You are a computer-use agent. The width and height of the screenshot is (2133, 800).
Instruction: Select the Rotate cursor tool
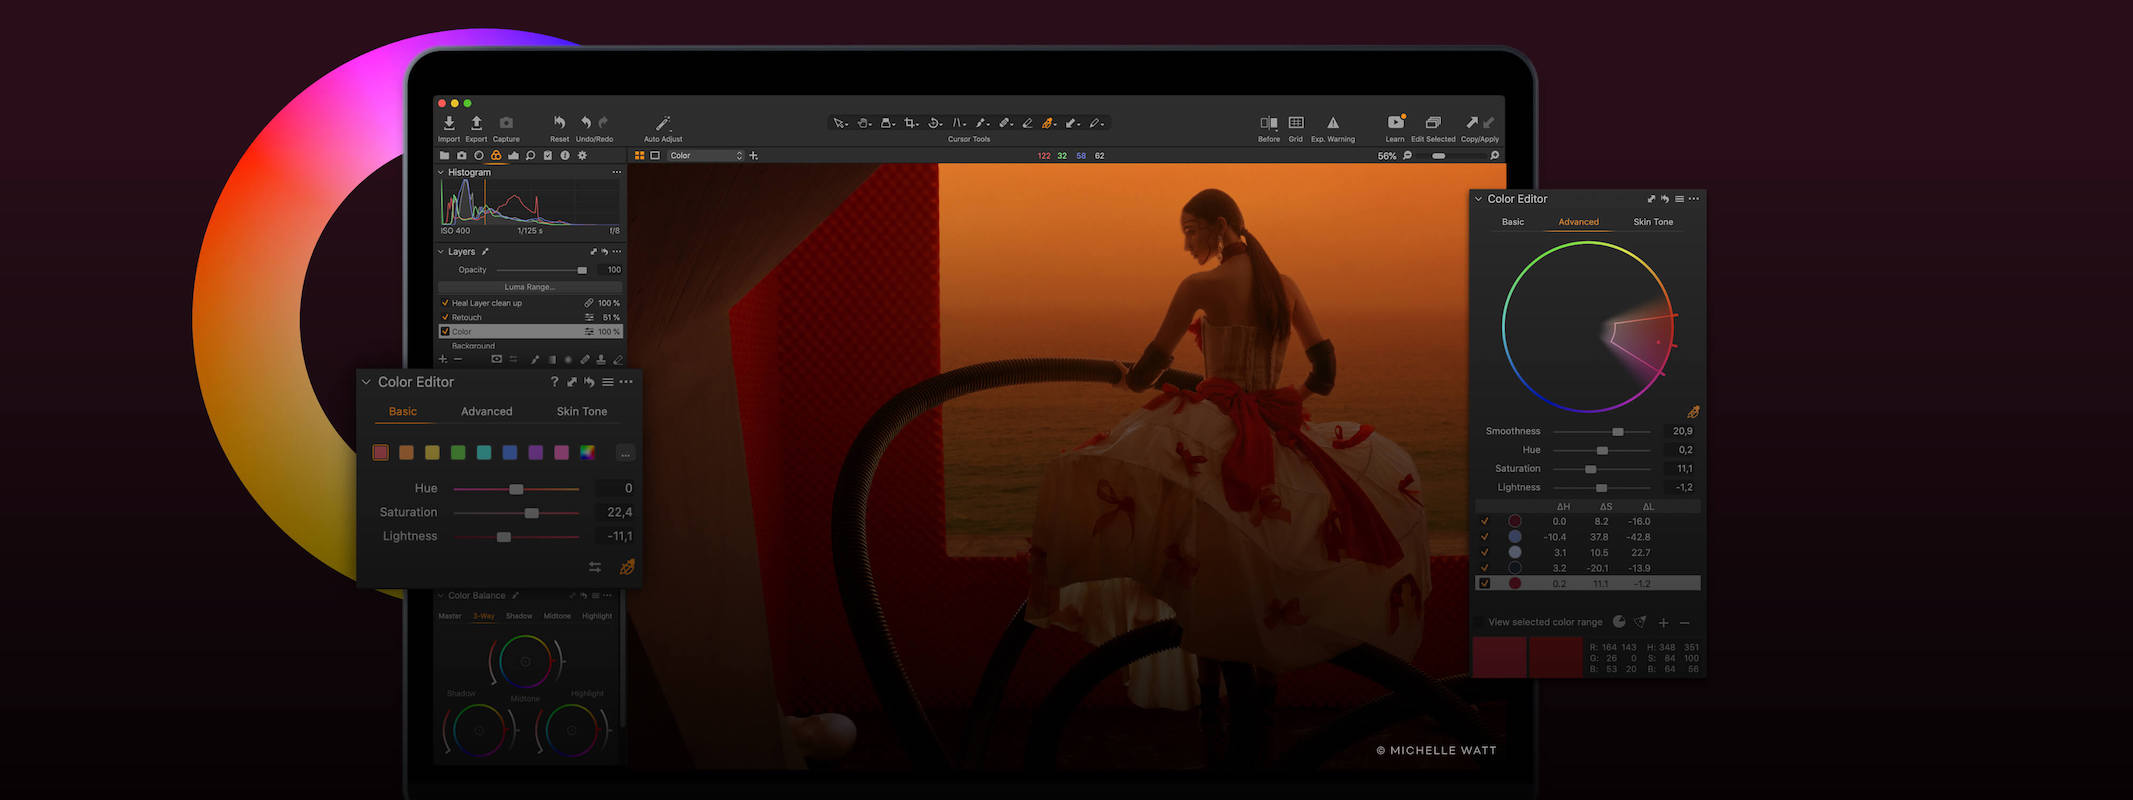click(934, 123)
